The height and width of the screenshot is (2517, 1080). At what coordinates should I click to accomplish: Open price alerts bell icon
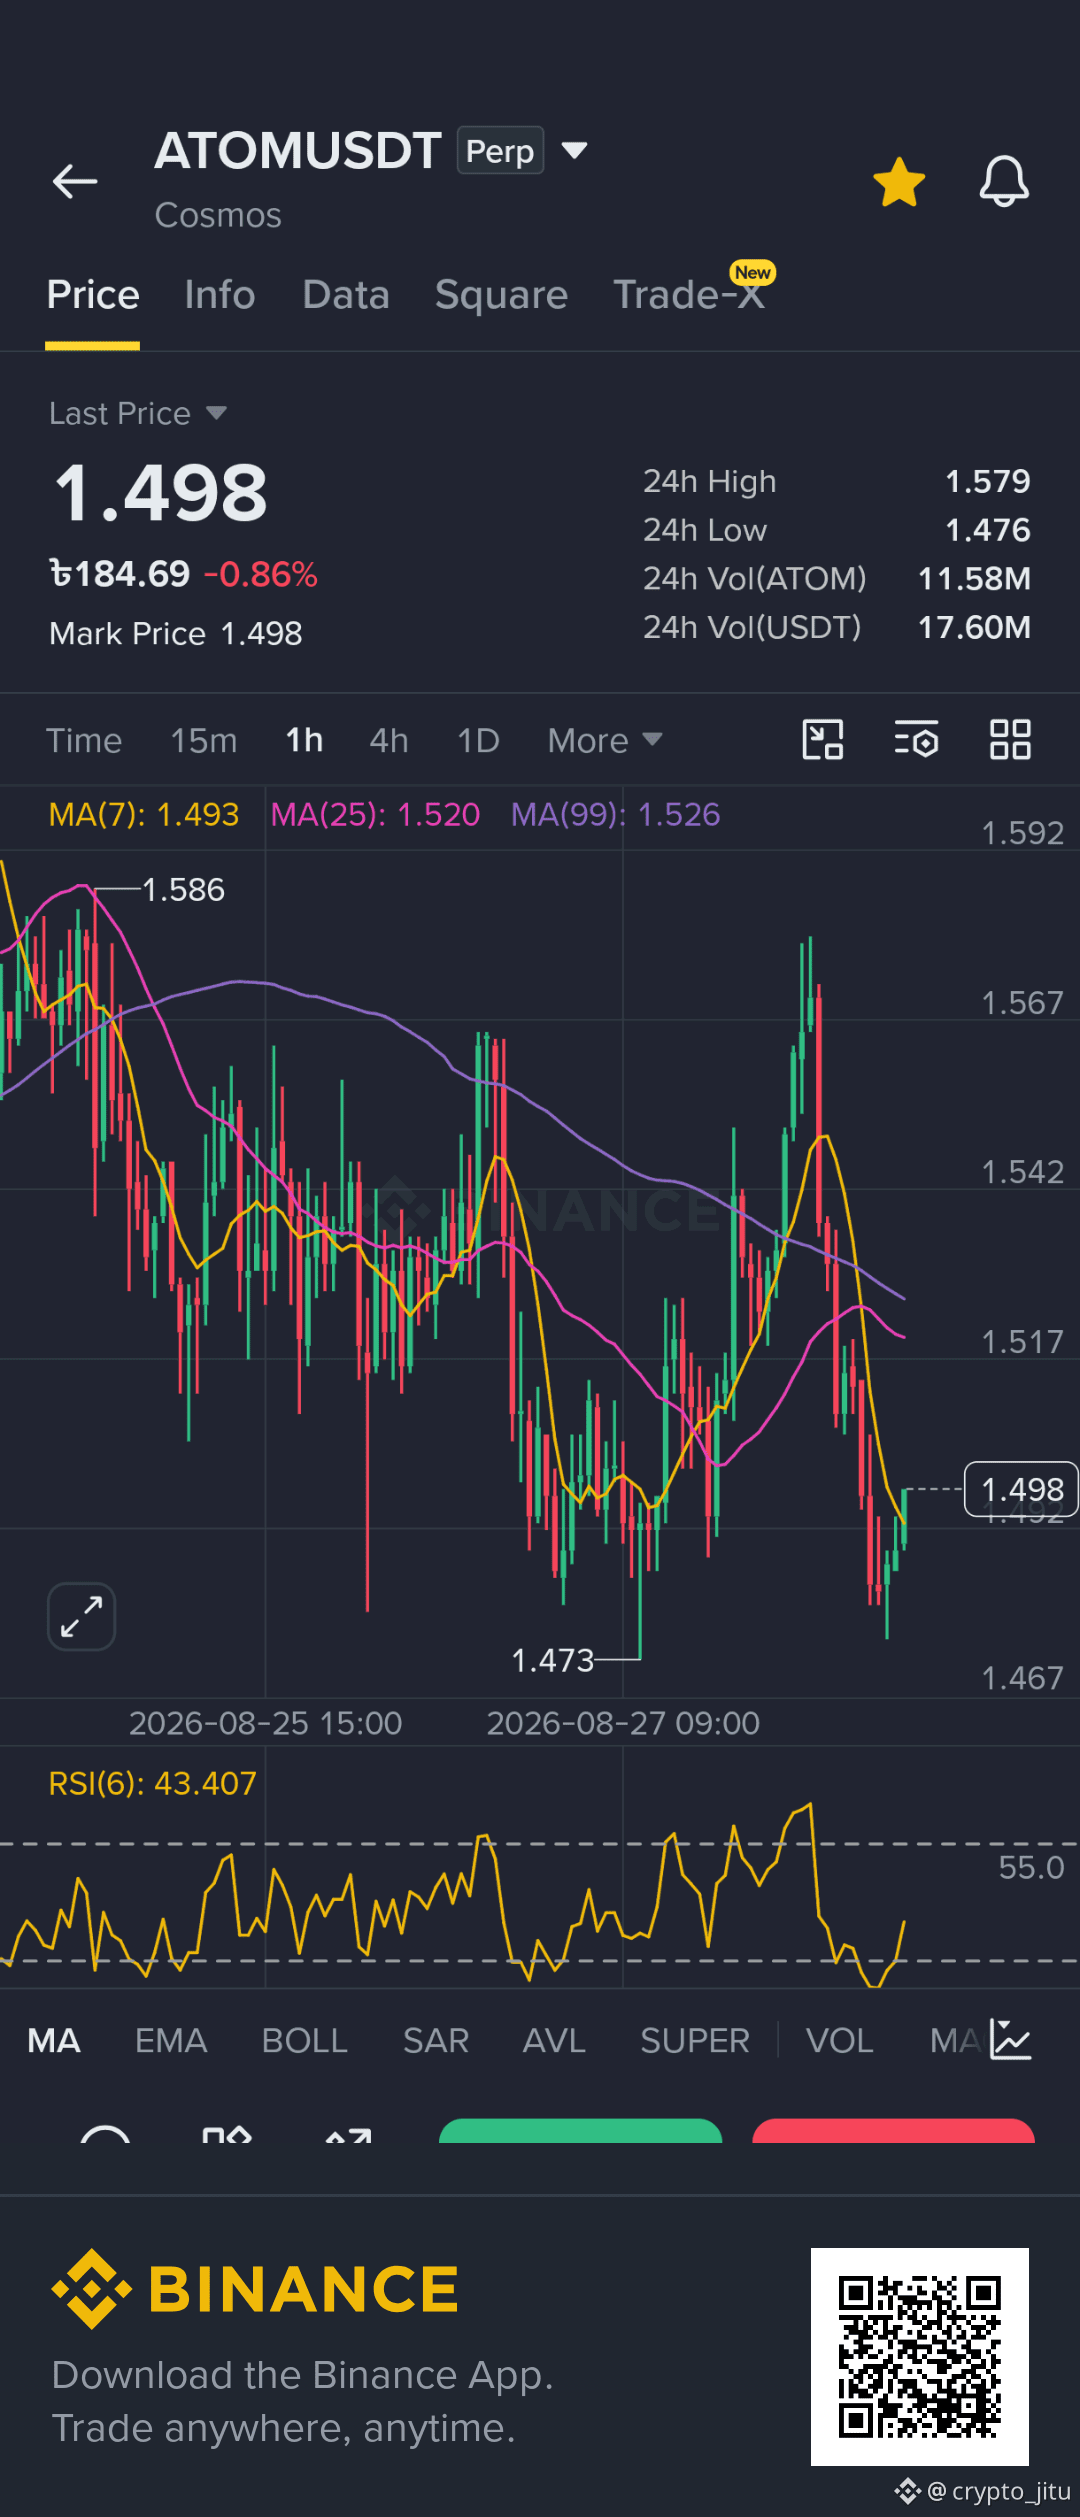[x=1004, y=182]
